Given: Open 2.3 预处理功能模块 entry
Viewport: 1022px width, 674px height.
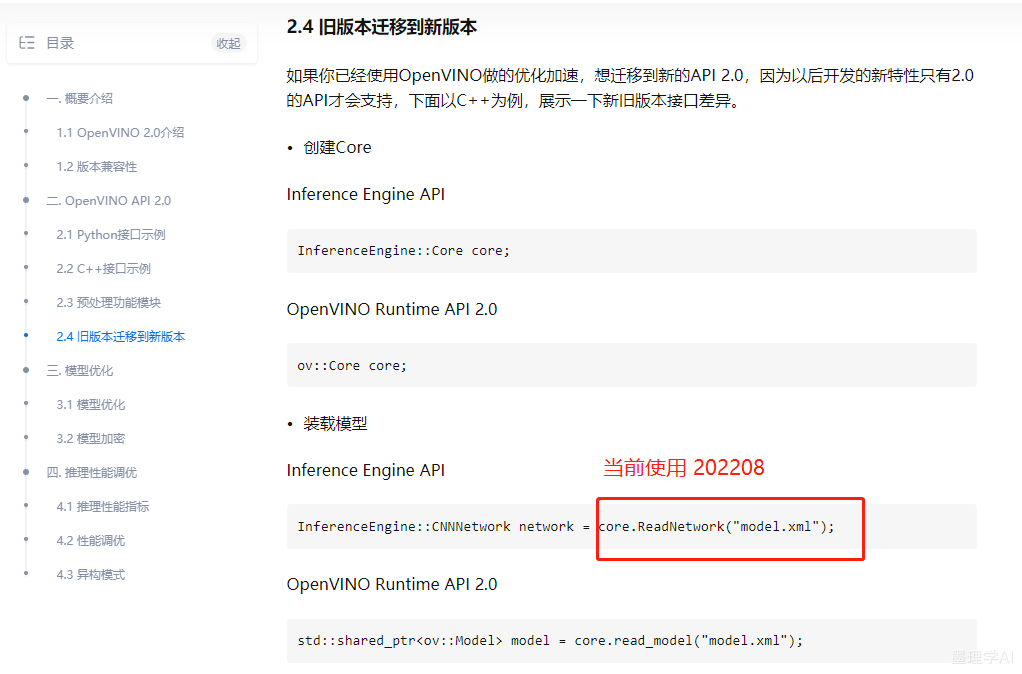Looking at the screenshot, I should (x=108, y=302).
